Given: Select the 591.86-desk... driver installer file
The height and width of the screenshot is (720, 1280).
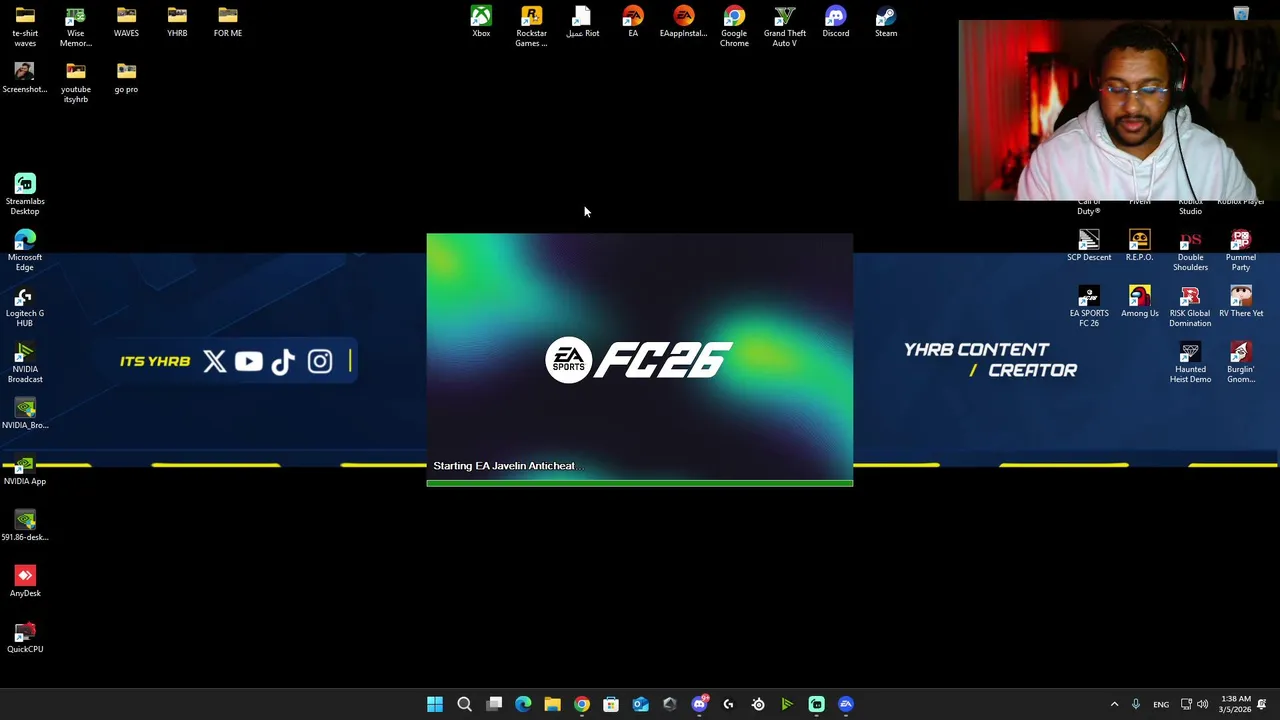Looking at the screenshot, I should pyautogui.click(x=25, y=526).
